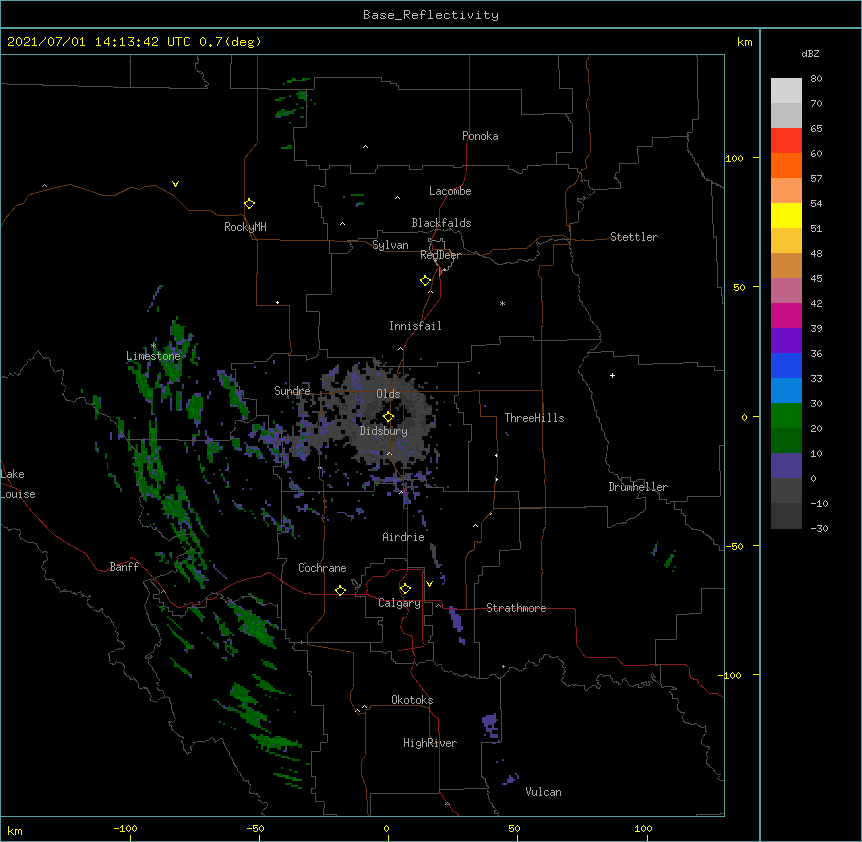
Task: Click the yellow diamond marker south of RedDeer
Action: point(425,281)
